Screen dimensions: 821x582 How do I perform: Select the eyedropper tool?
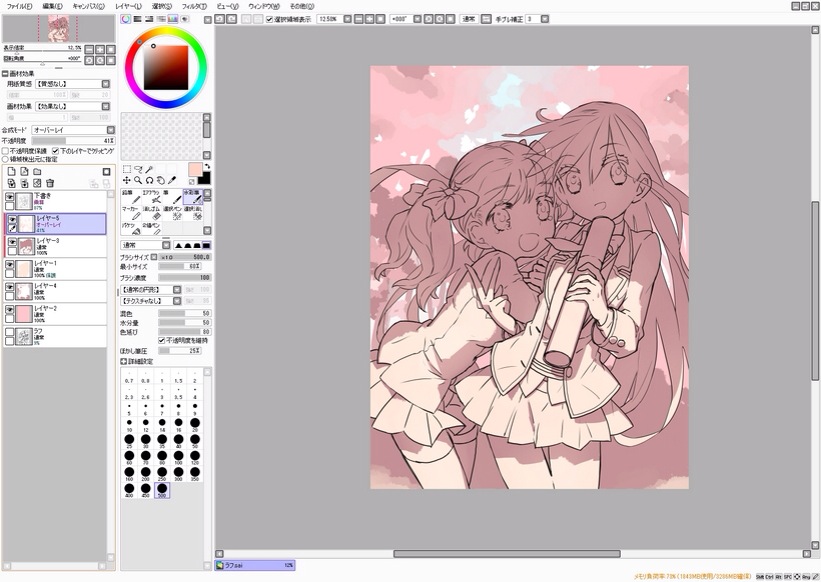point(172,180)
